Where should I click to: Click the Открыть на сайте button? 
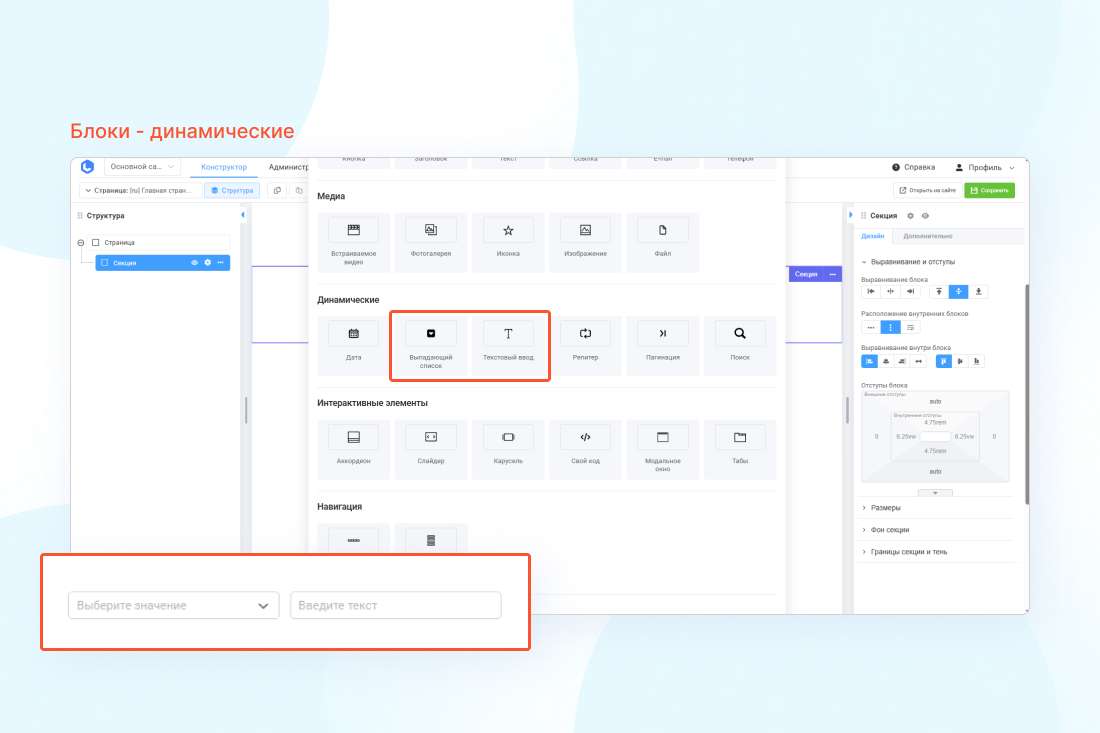[x=927, y=190]
